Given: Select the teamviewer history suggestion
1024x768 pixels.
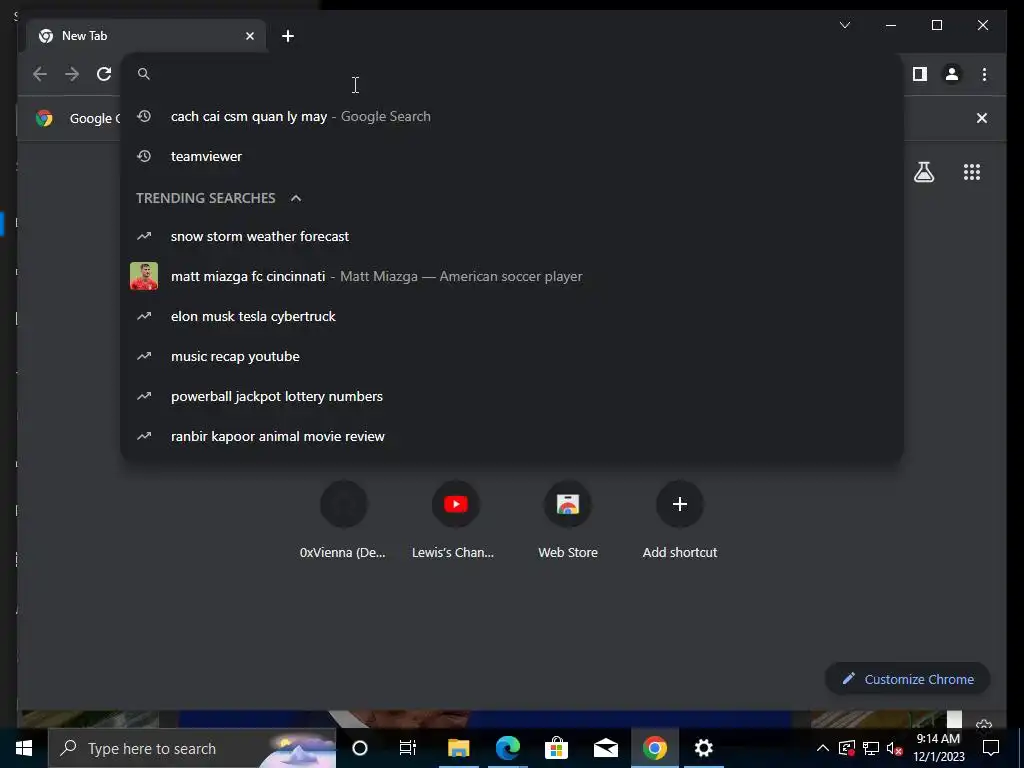Looking at the screenshot, I should [512, 156].
